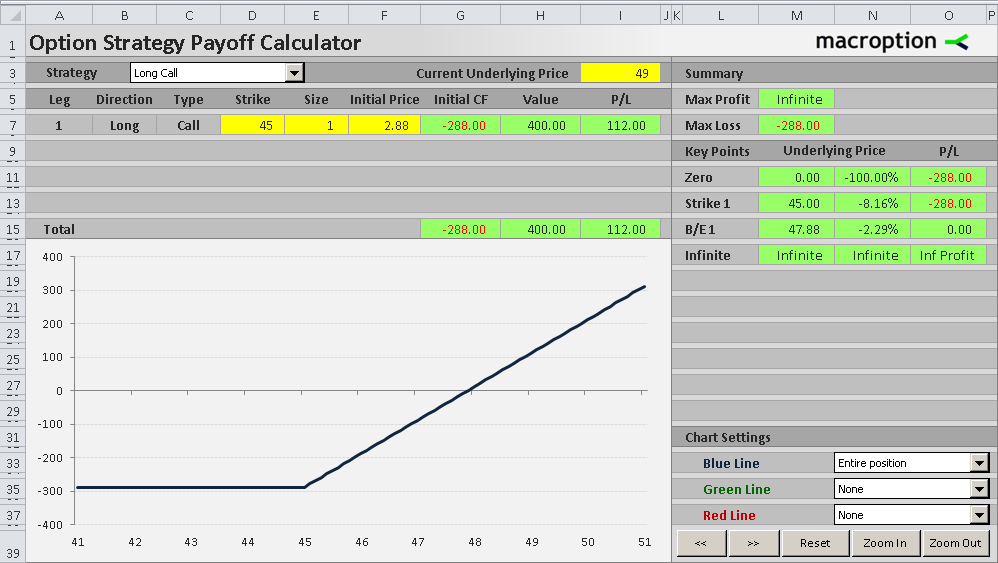The height and width of the screenshot is (563, 998).
Task: Click the << shift chart left button
Action: 701,543
